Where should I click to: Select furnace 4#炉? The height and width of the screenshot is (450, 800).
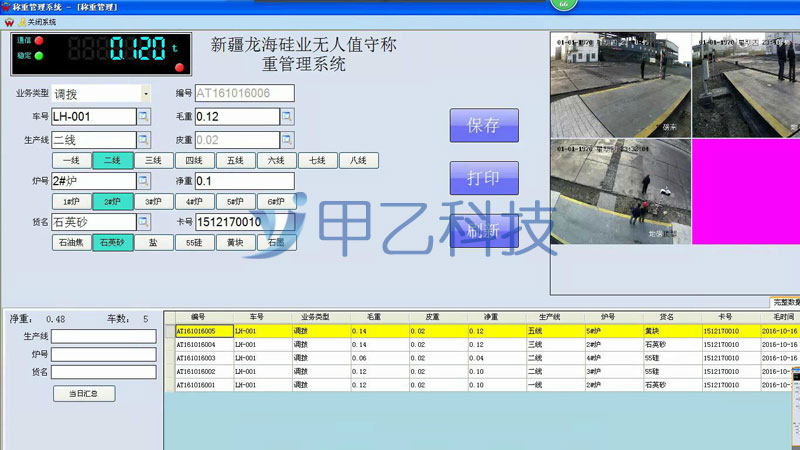pyautogui.click(x=193, y=201)
